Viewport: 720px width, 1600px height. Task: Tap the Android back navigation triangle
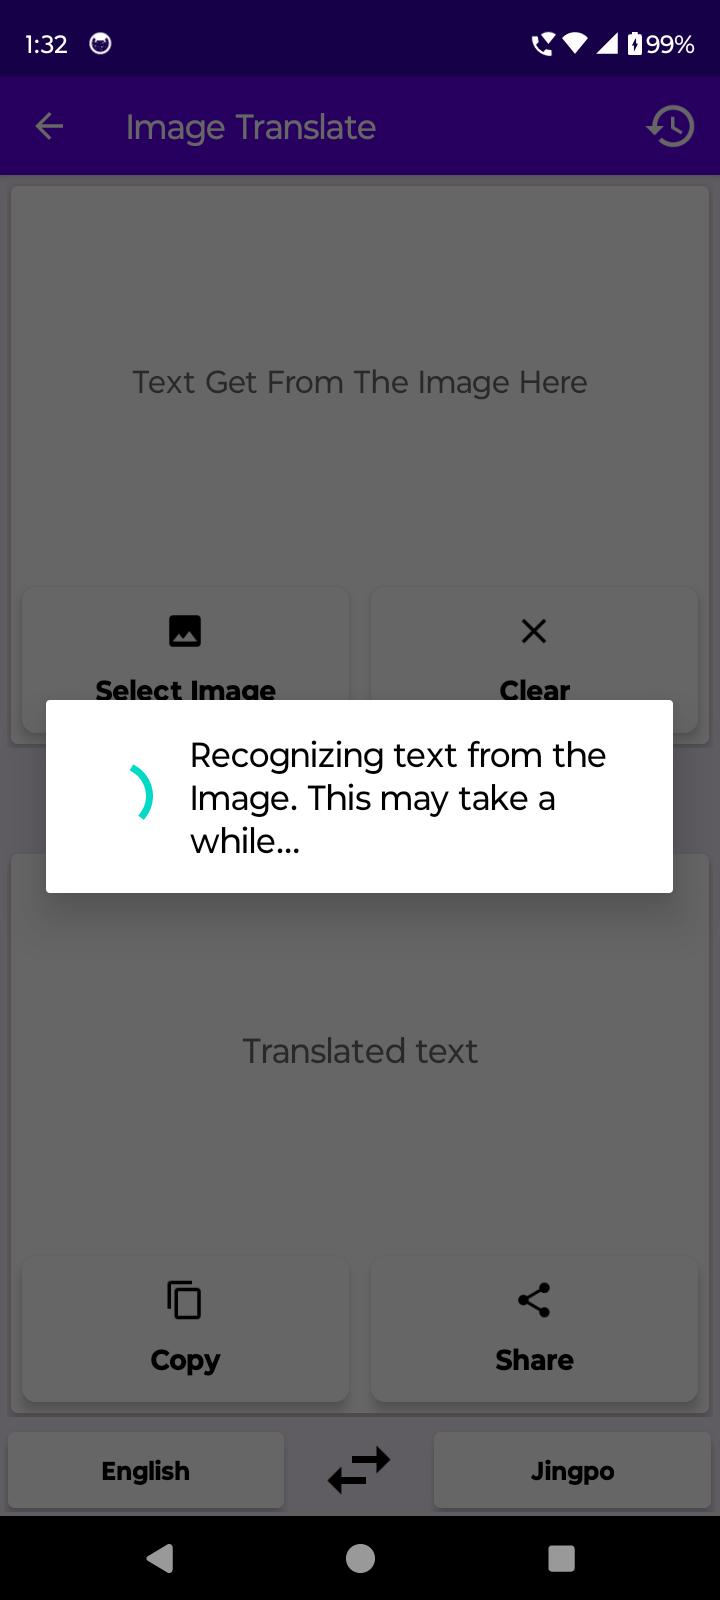(x=160, y=1558)
